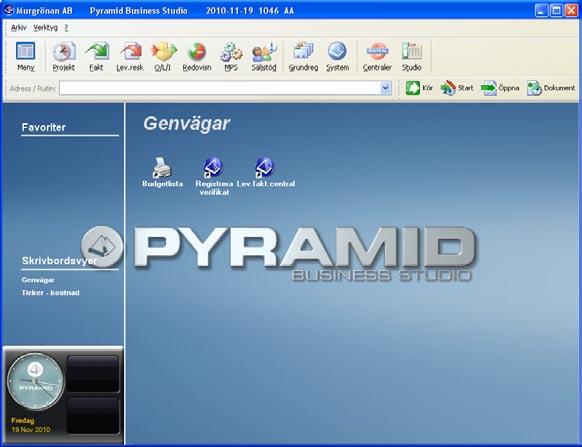Open the System module icon
Viewport: 582px width, 447px height.
click(x=337, y=56)
